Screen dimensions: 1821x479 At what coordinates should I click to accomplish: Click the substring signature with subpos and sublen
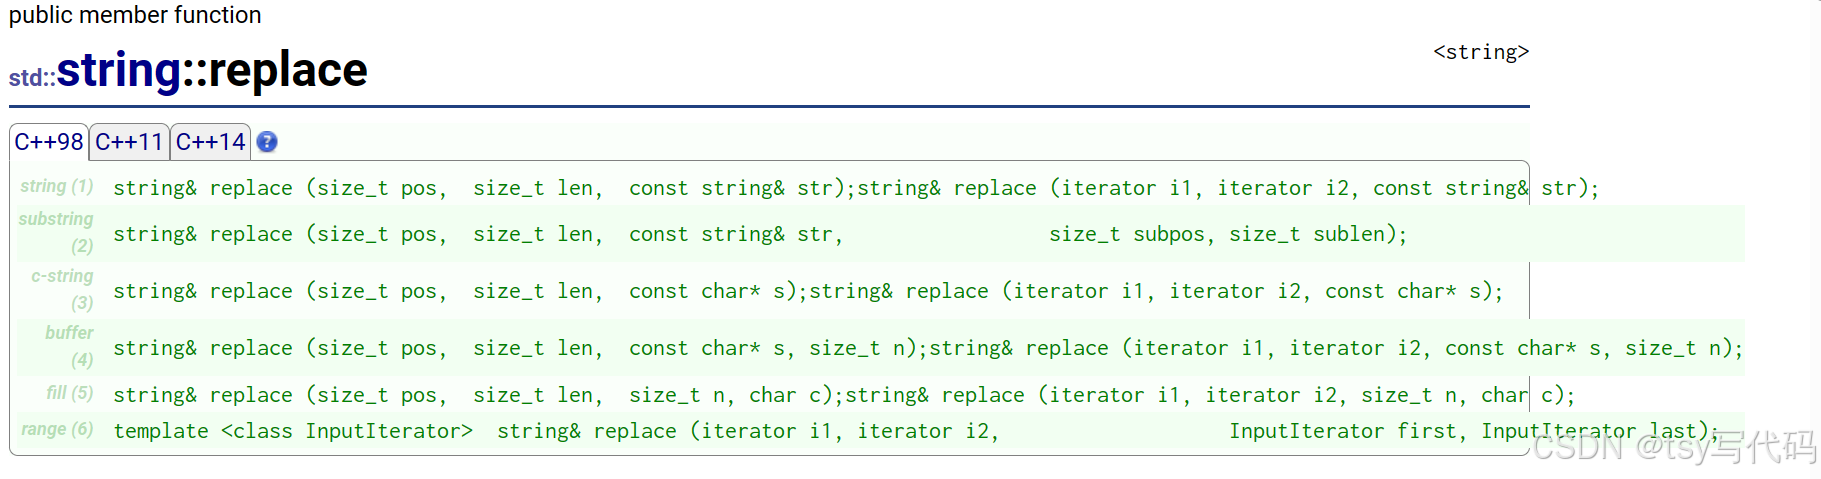click(760, 234)
